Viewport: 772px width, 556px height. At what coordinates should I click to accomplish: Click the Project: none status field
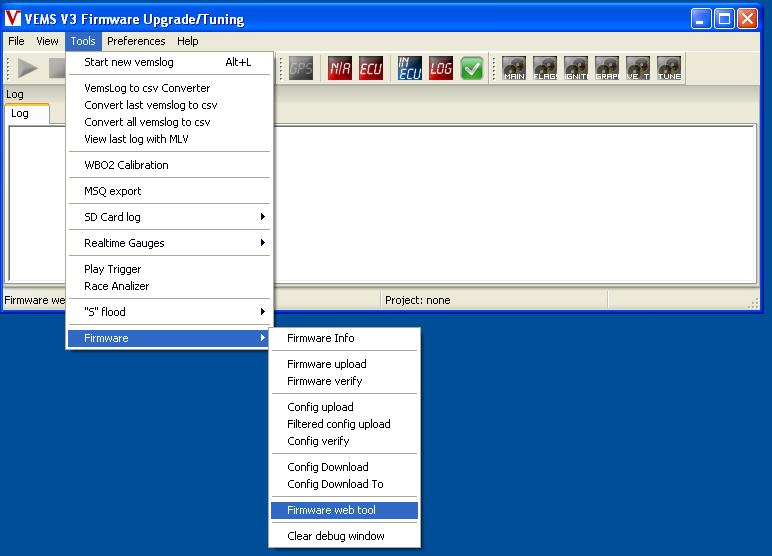point(494,300)
